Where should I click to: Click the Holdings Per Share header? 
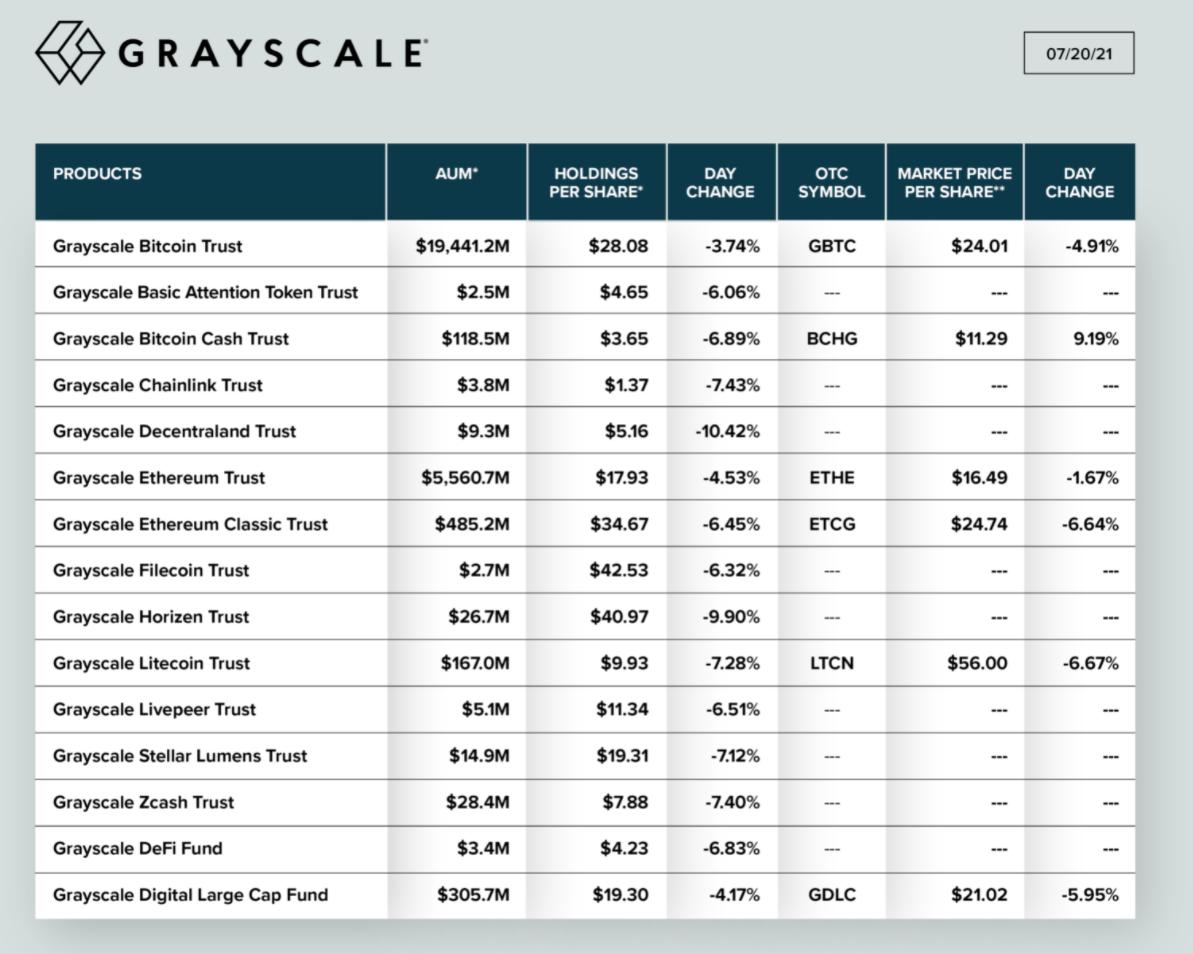596,182
